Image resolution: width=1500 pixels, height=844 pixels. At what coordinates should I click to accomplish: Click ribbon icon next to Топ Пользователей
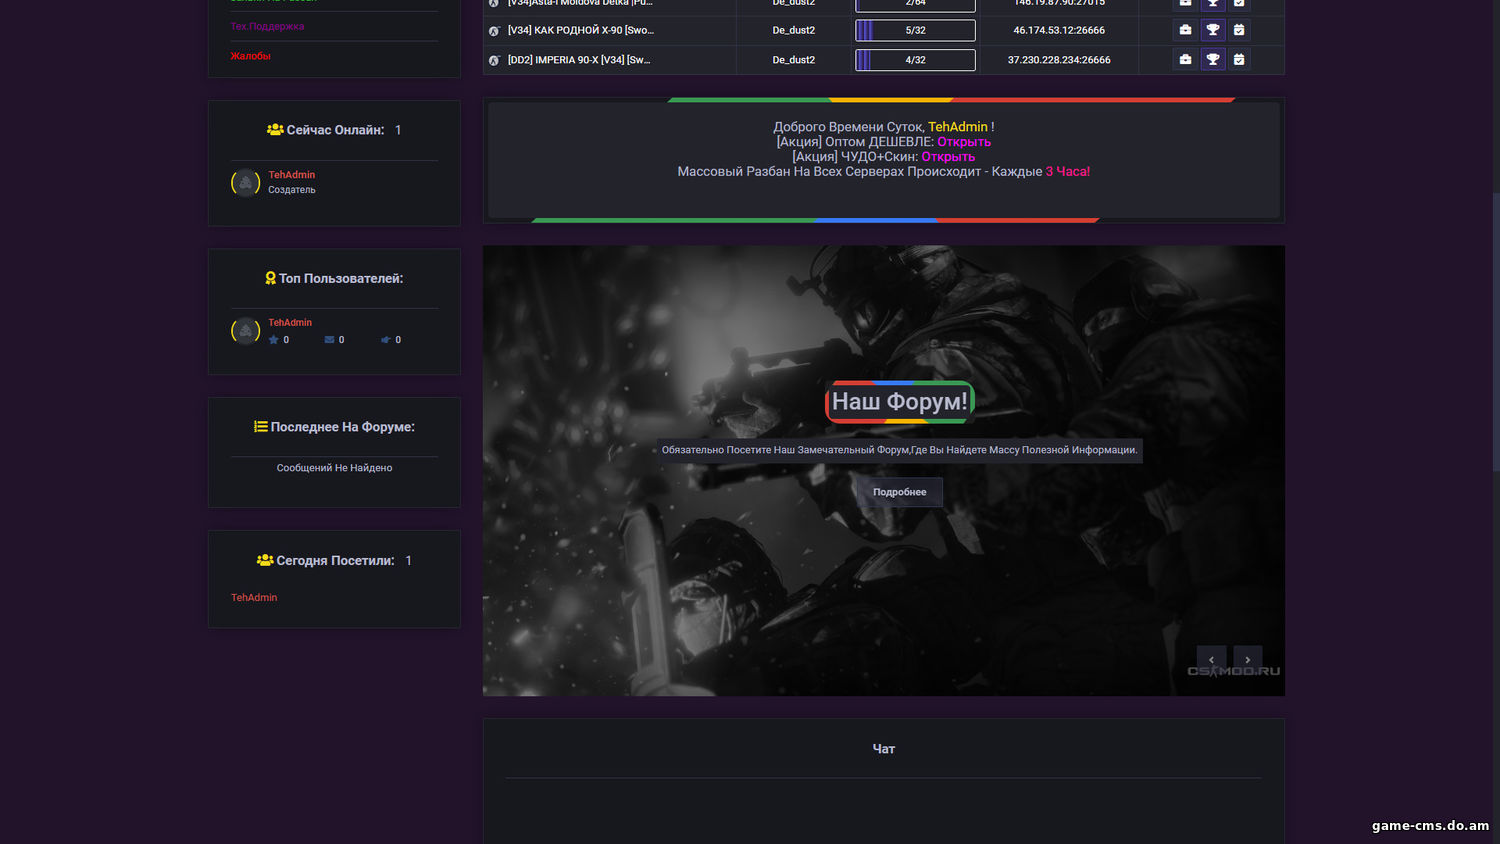coord(270,278)
